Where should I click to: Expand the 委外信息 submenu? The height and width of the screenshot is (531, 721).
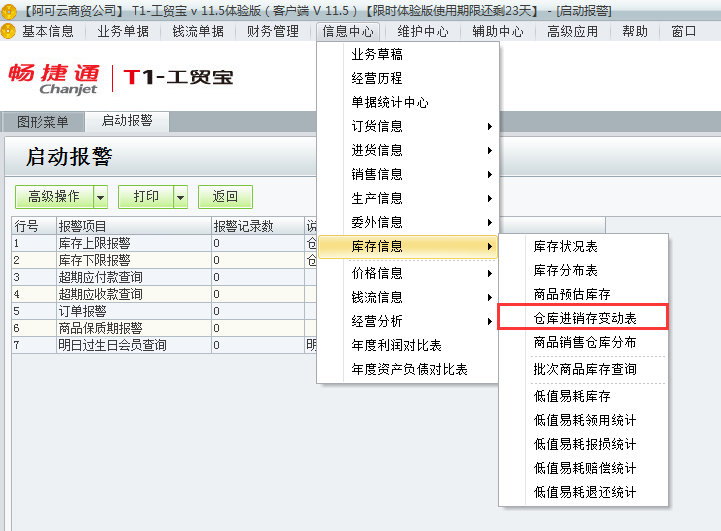[407, 222]
